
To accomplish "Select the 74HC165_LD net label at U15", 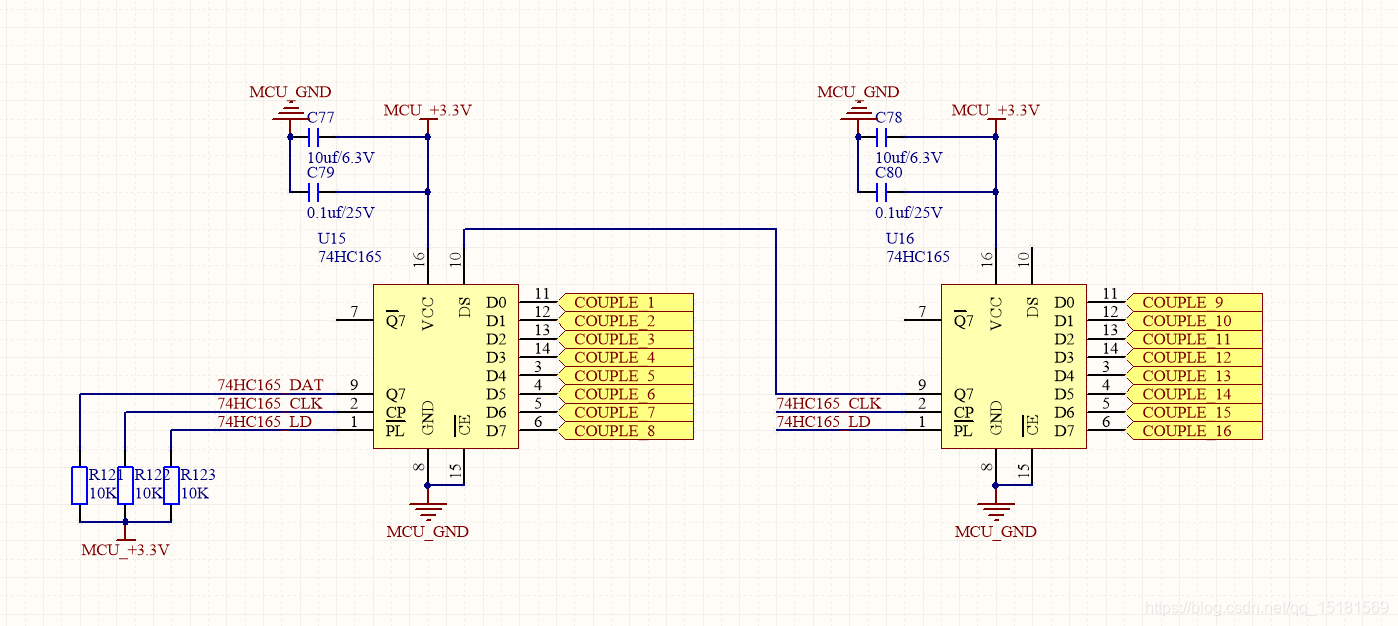I will [x=265, y=421].
